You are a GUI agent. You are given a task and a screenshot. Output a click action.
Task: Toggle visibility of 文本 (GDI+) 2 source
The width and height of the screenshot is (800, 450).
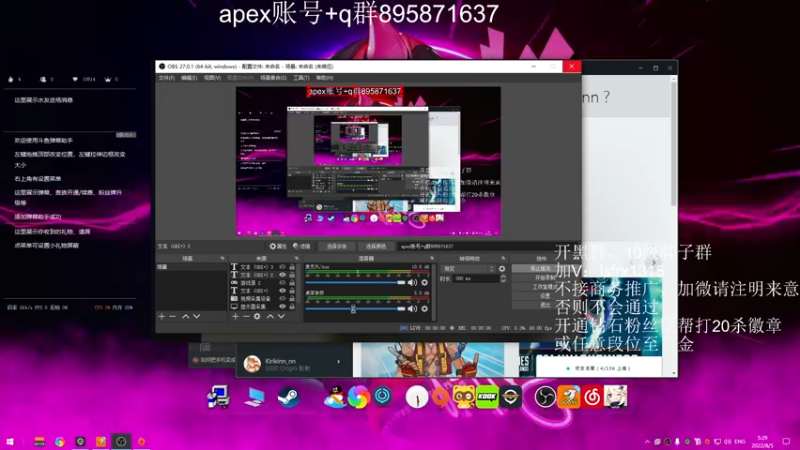282,274
